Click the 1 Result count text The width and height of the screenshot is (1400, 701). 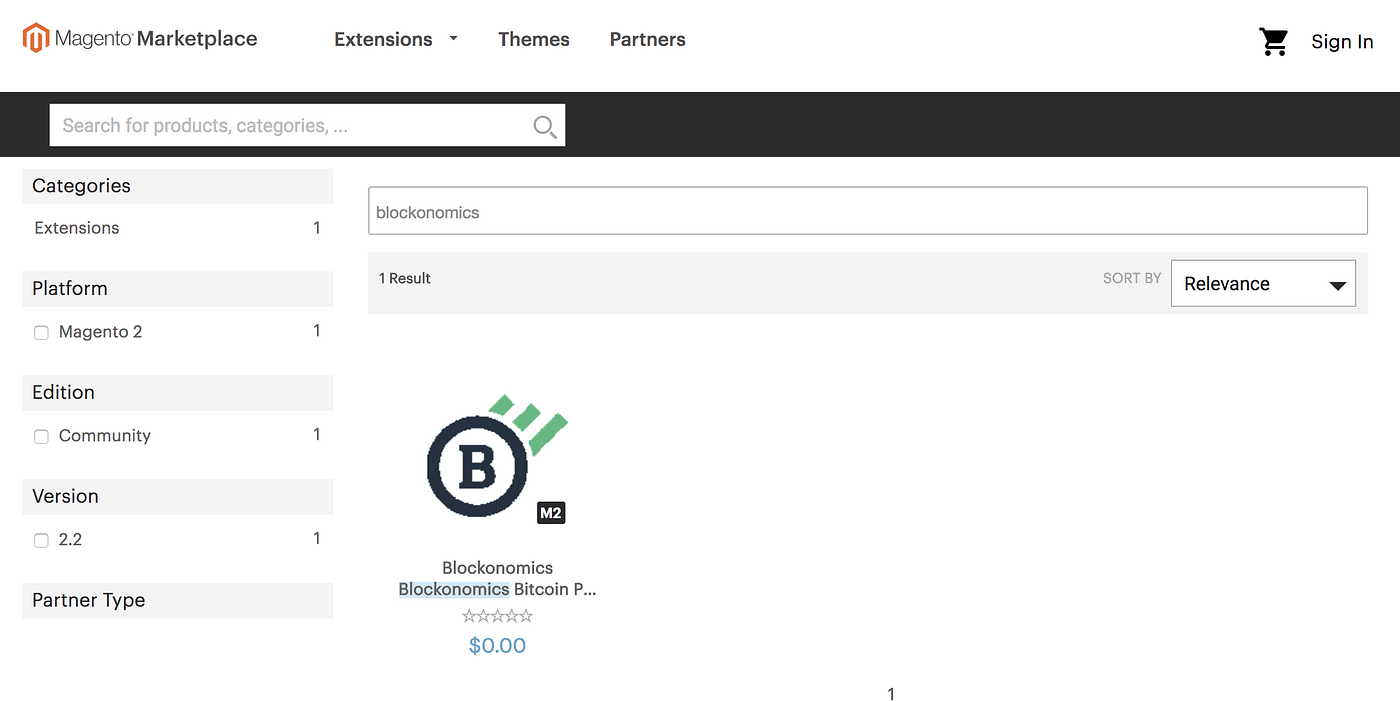(x=405, y=278)
